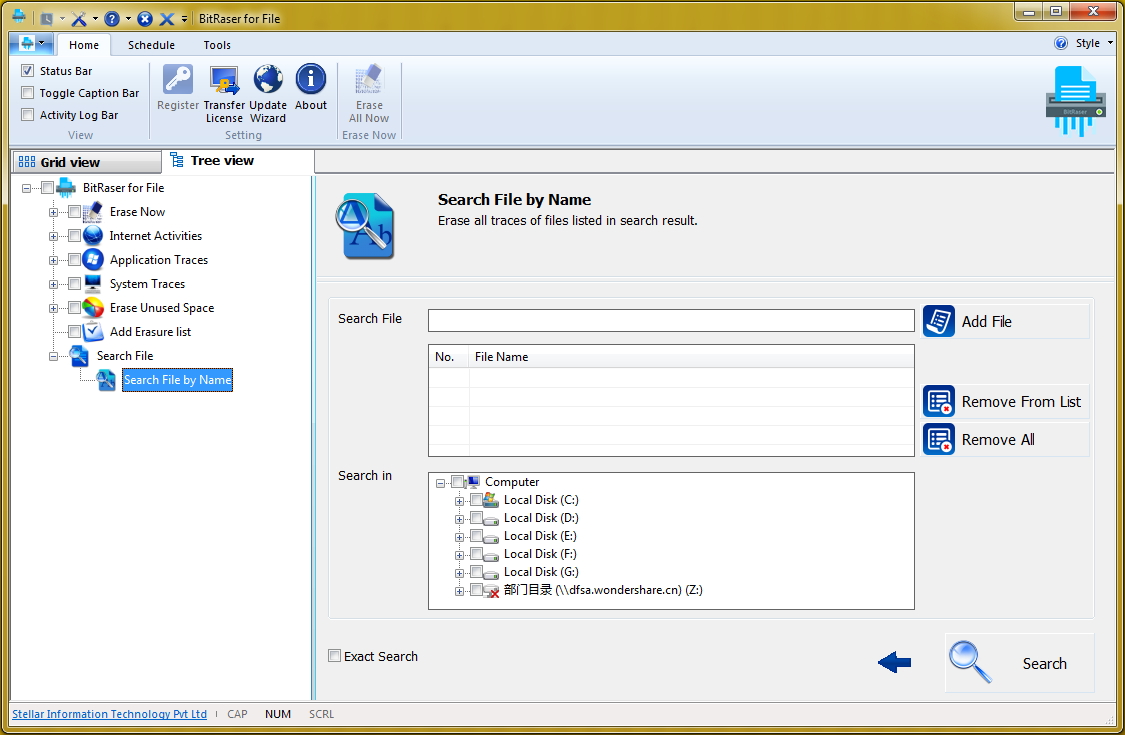This screenshot has width=1125, height=735.
Task: Click the About info icon
Action: 311,82
